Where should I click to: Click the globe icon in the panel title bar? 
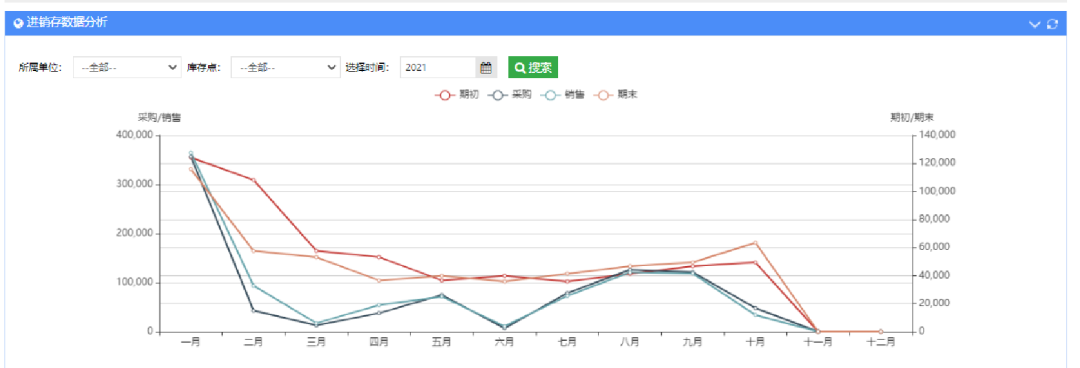click(18, 23)
